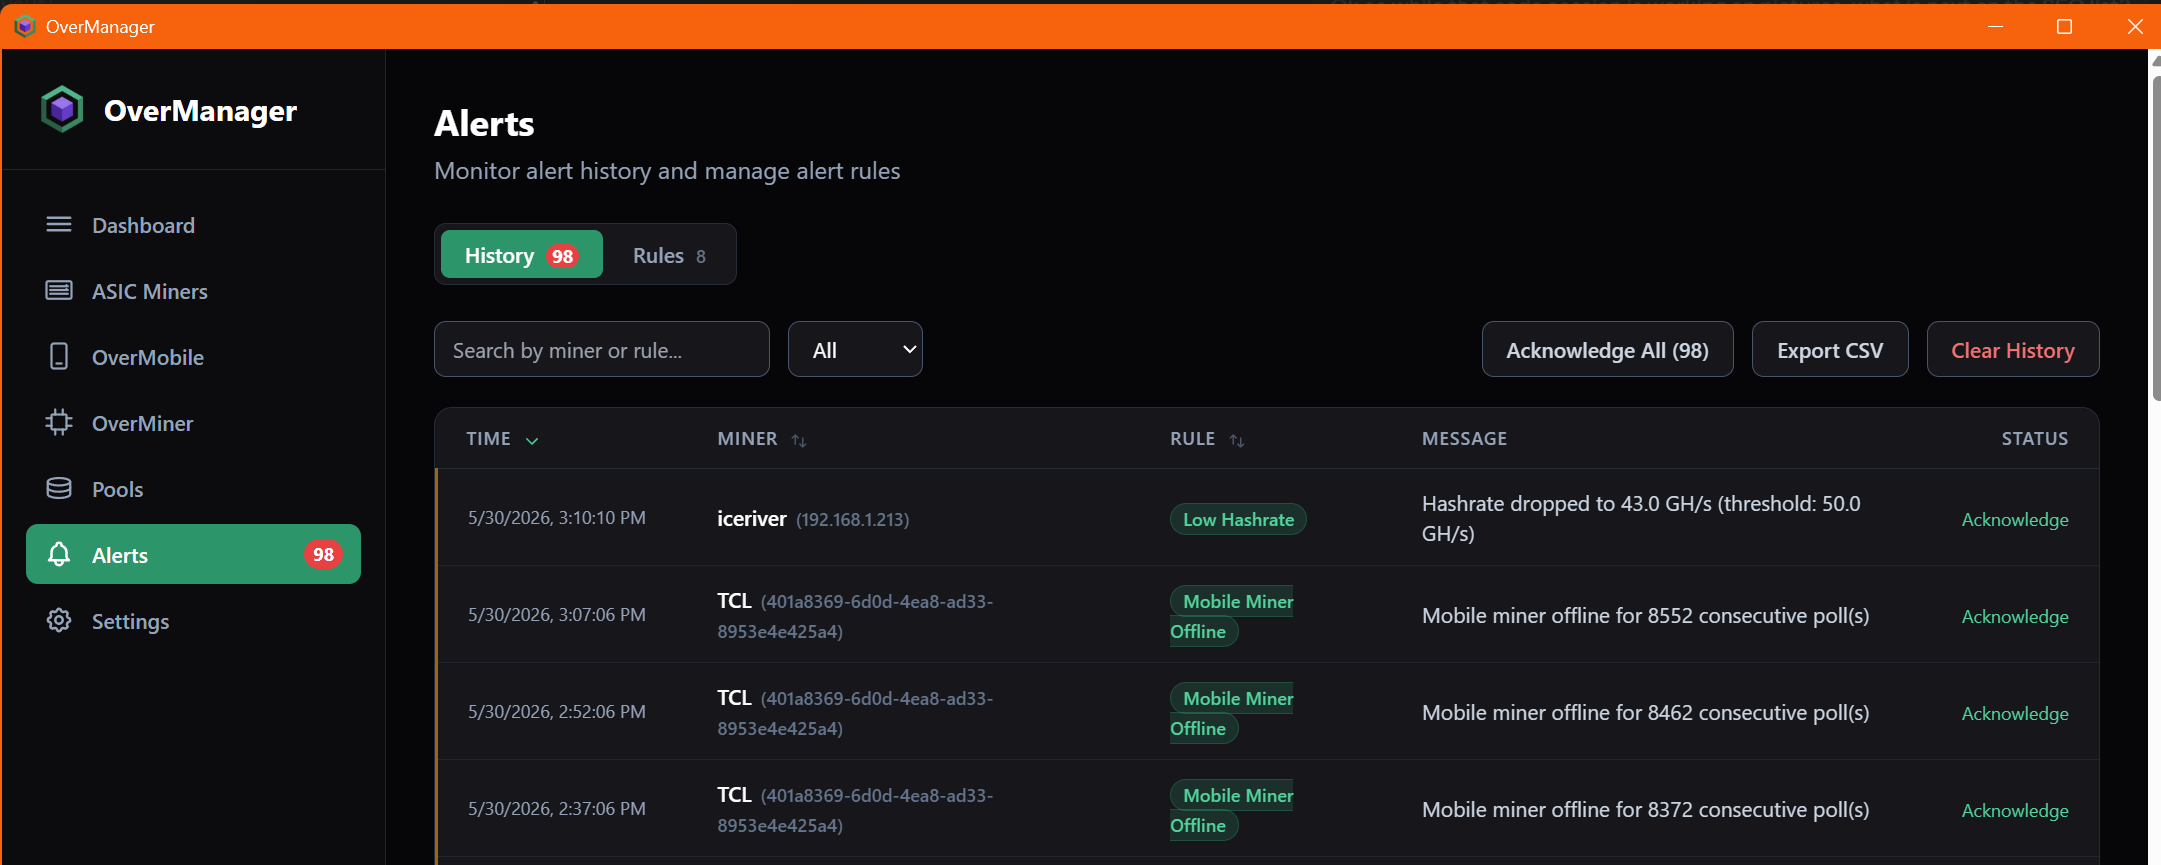Click the OverManager hexagon logo in sidebar
Viewport: 2161px width, 865px height.
pyautogui.click(x=62, y=109)
